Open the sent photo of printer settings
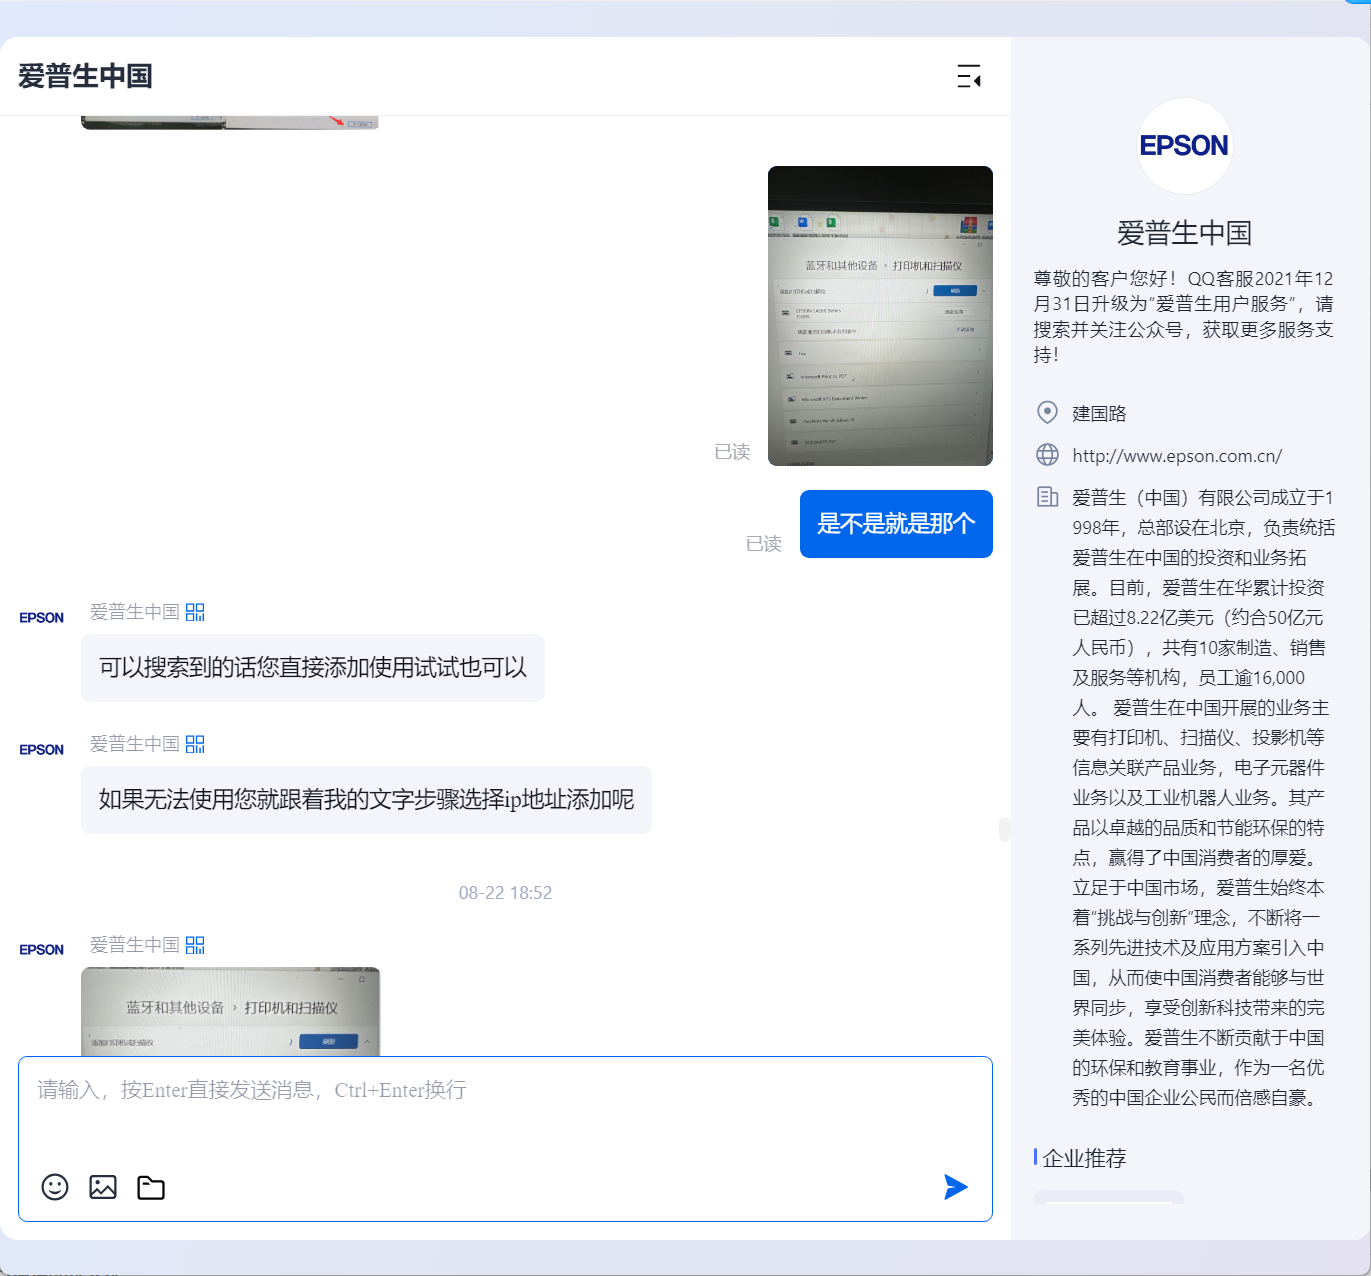 coord(880,316)
